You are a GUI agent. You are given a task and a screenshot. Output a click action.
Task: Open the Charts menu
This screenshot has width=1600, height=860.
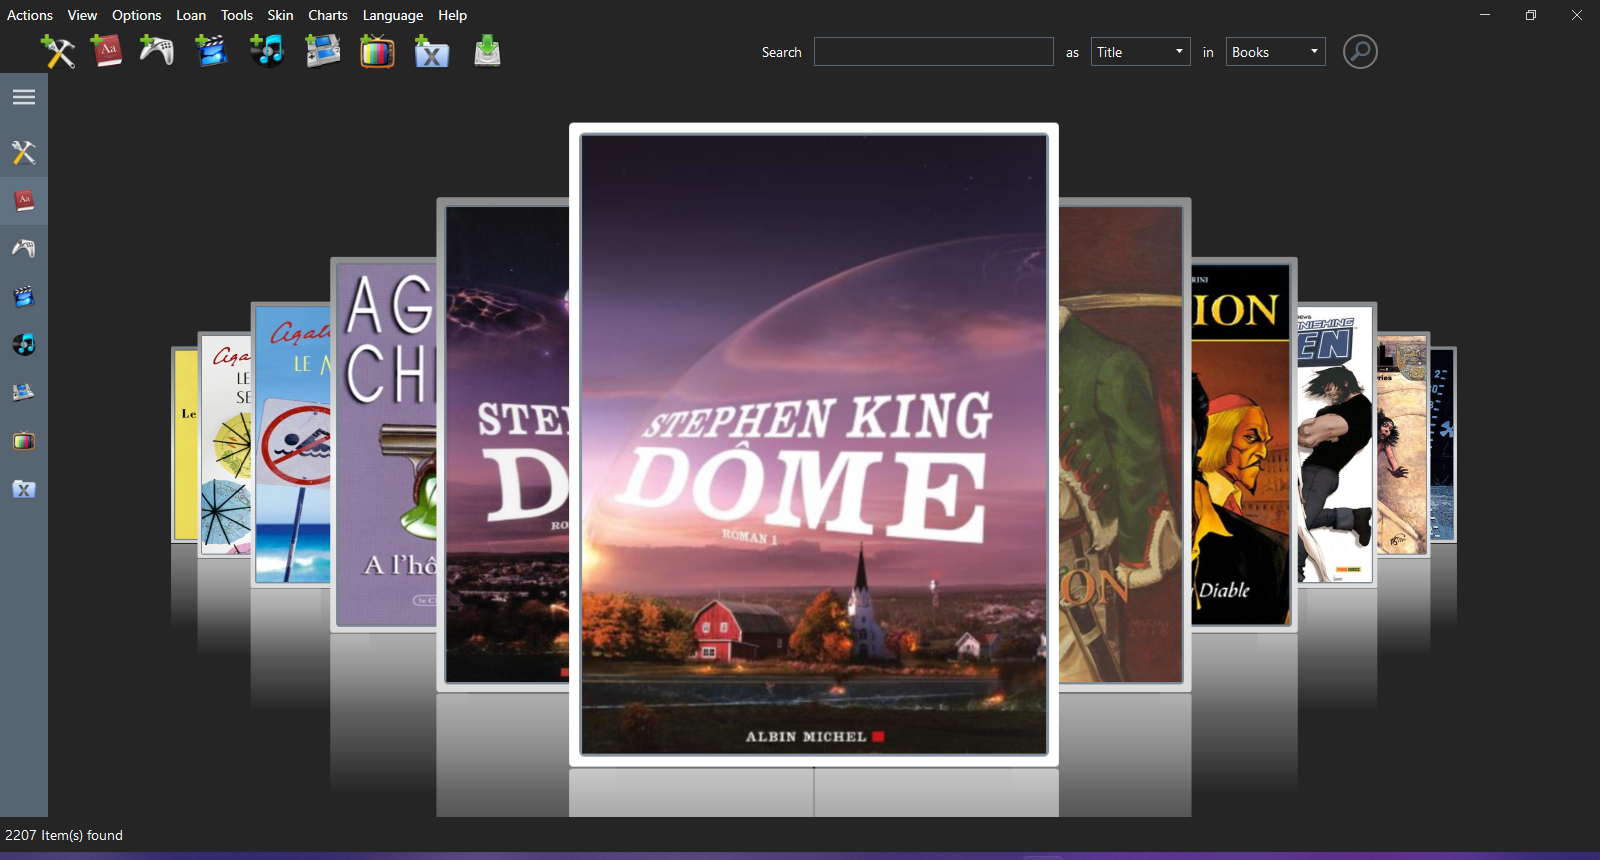[327, 15]
